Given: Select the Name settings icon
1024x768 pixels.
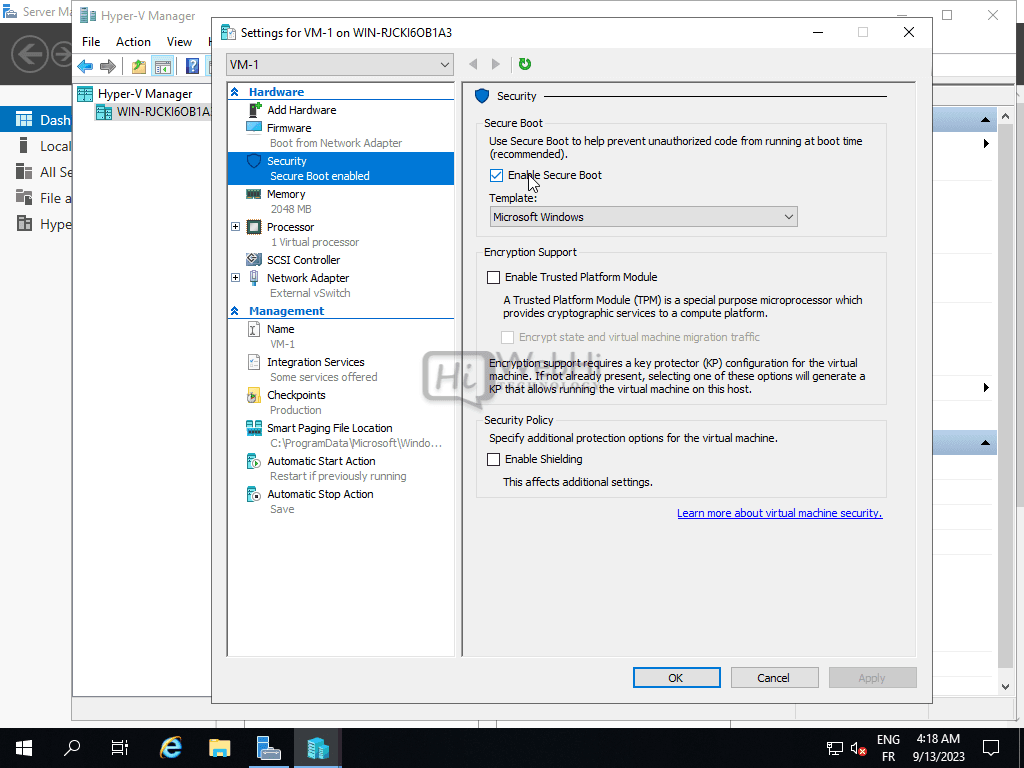Looking at the screenshot, I should (253, 329).
